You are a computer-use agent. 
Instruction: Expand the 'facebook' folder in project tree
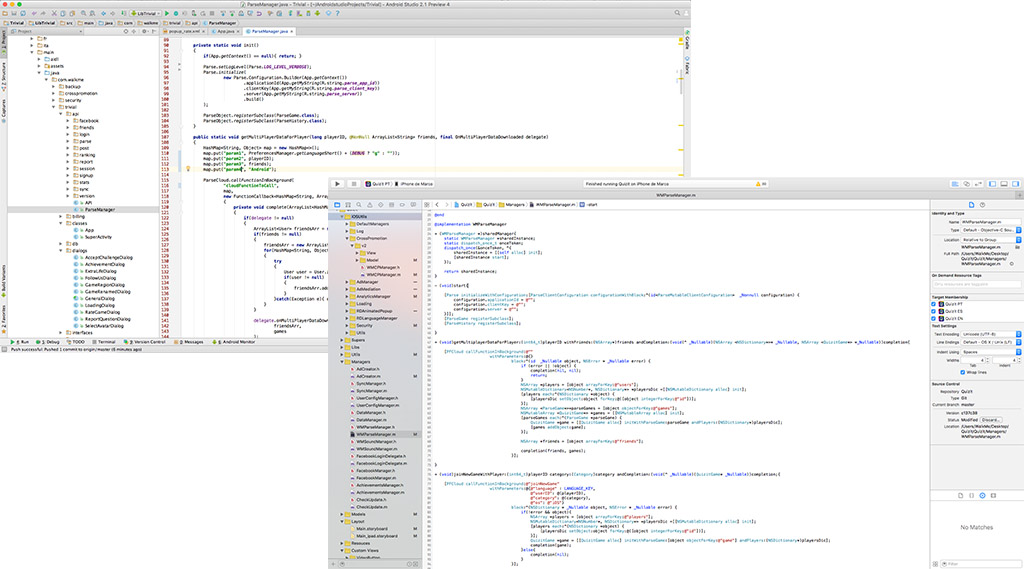(x=68, y=121)
